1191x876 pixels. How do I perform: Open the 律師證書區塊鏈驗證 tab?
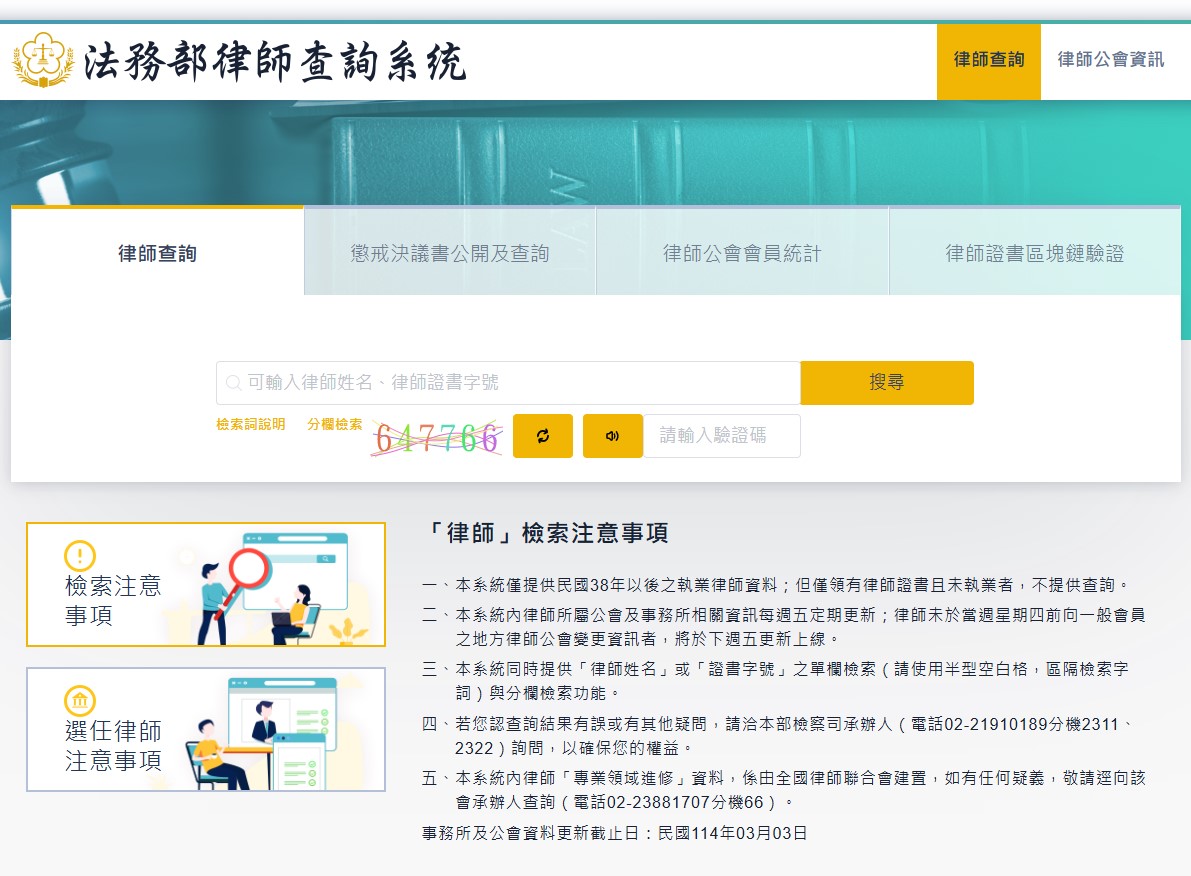pos(1034,253)
